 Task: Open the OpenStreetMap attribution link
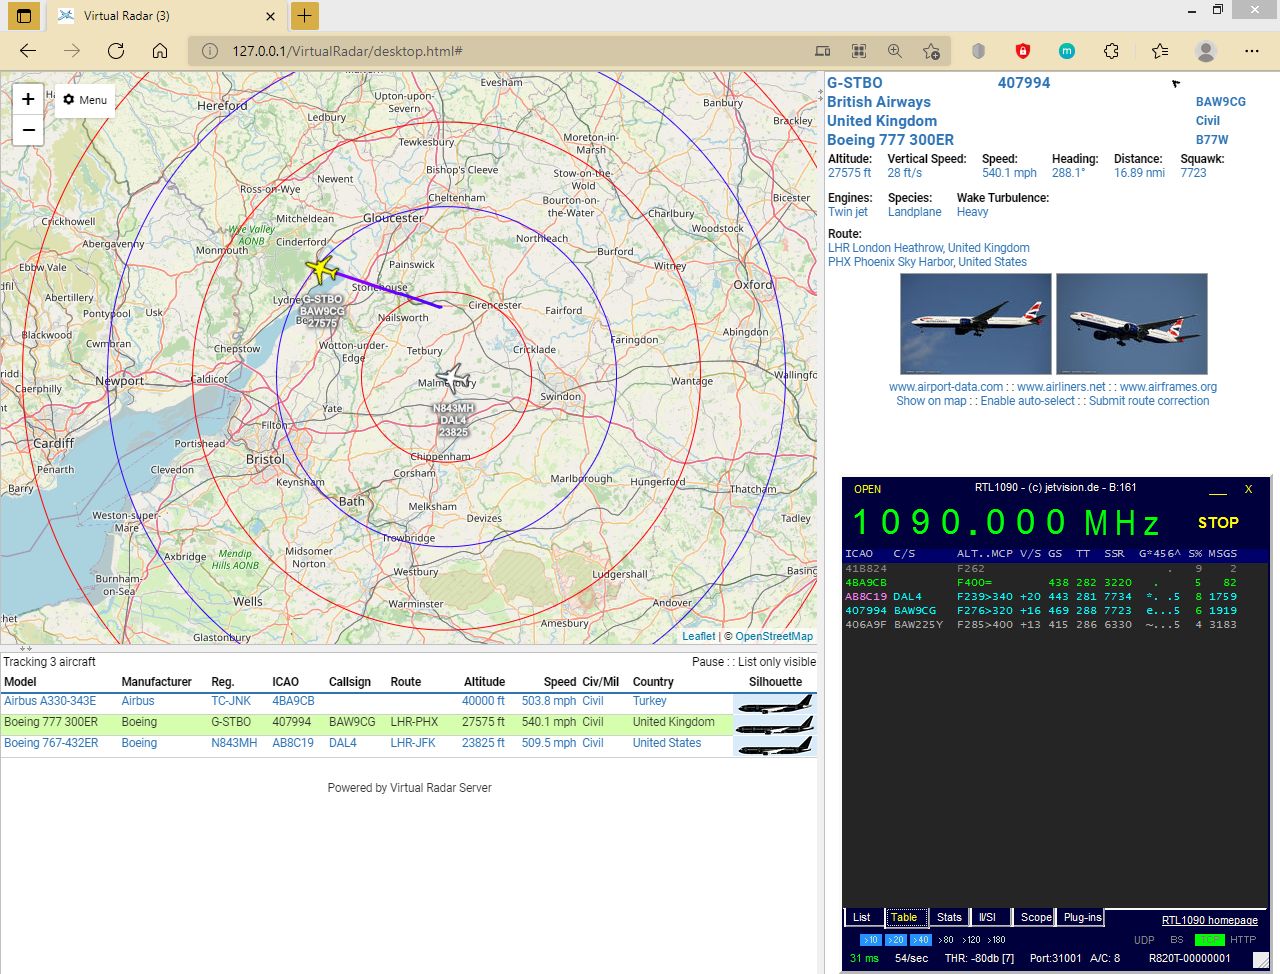[x=774, y=636]
